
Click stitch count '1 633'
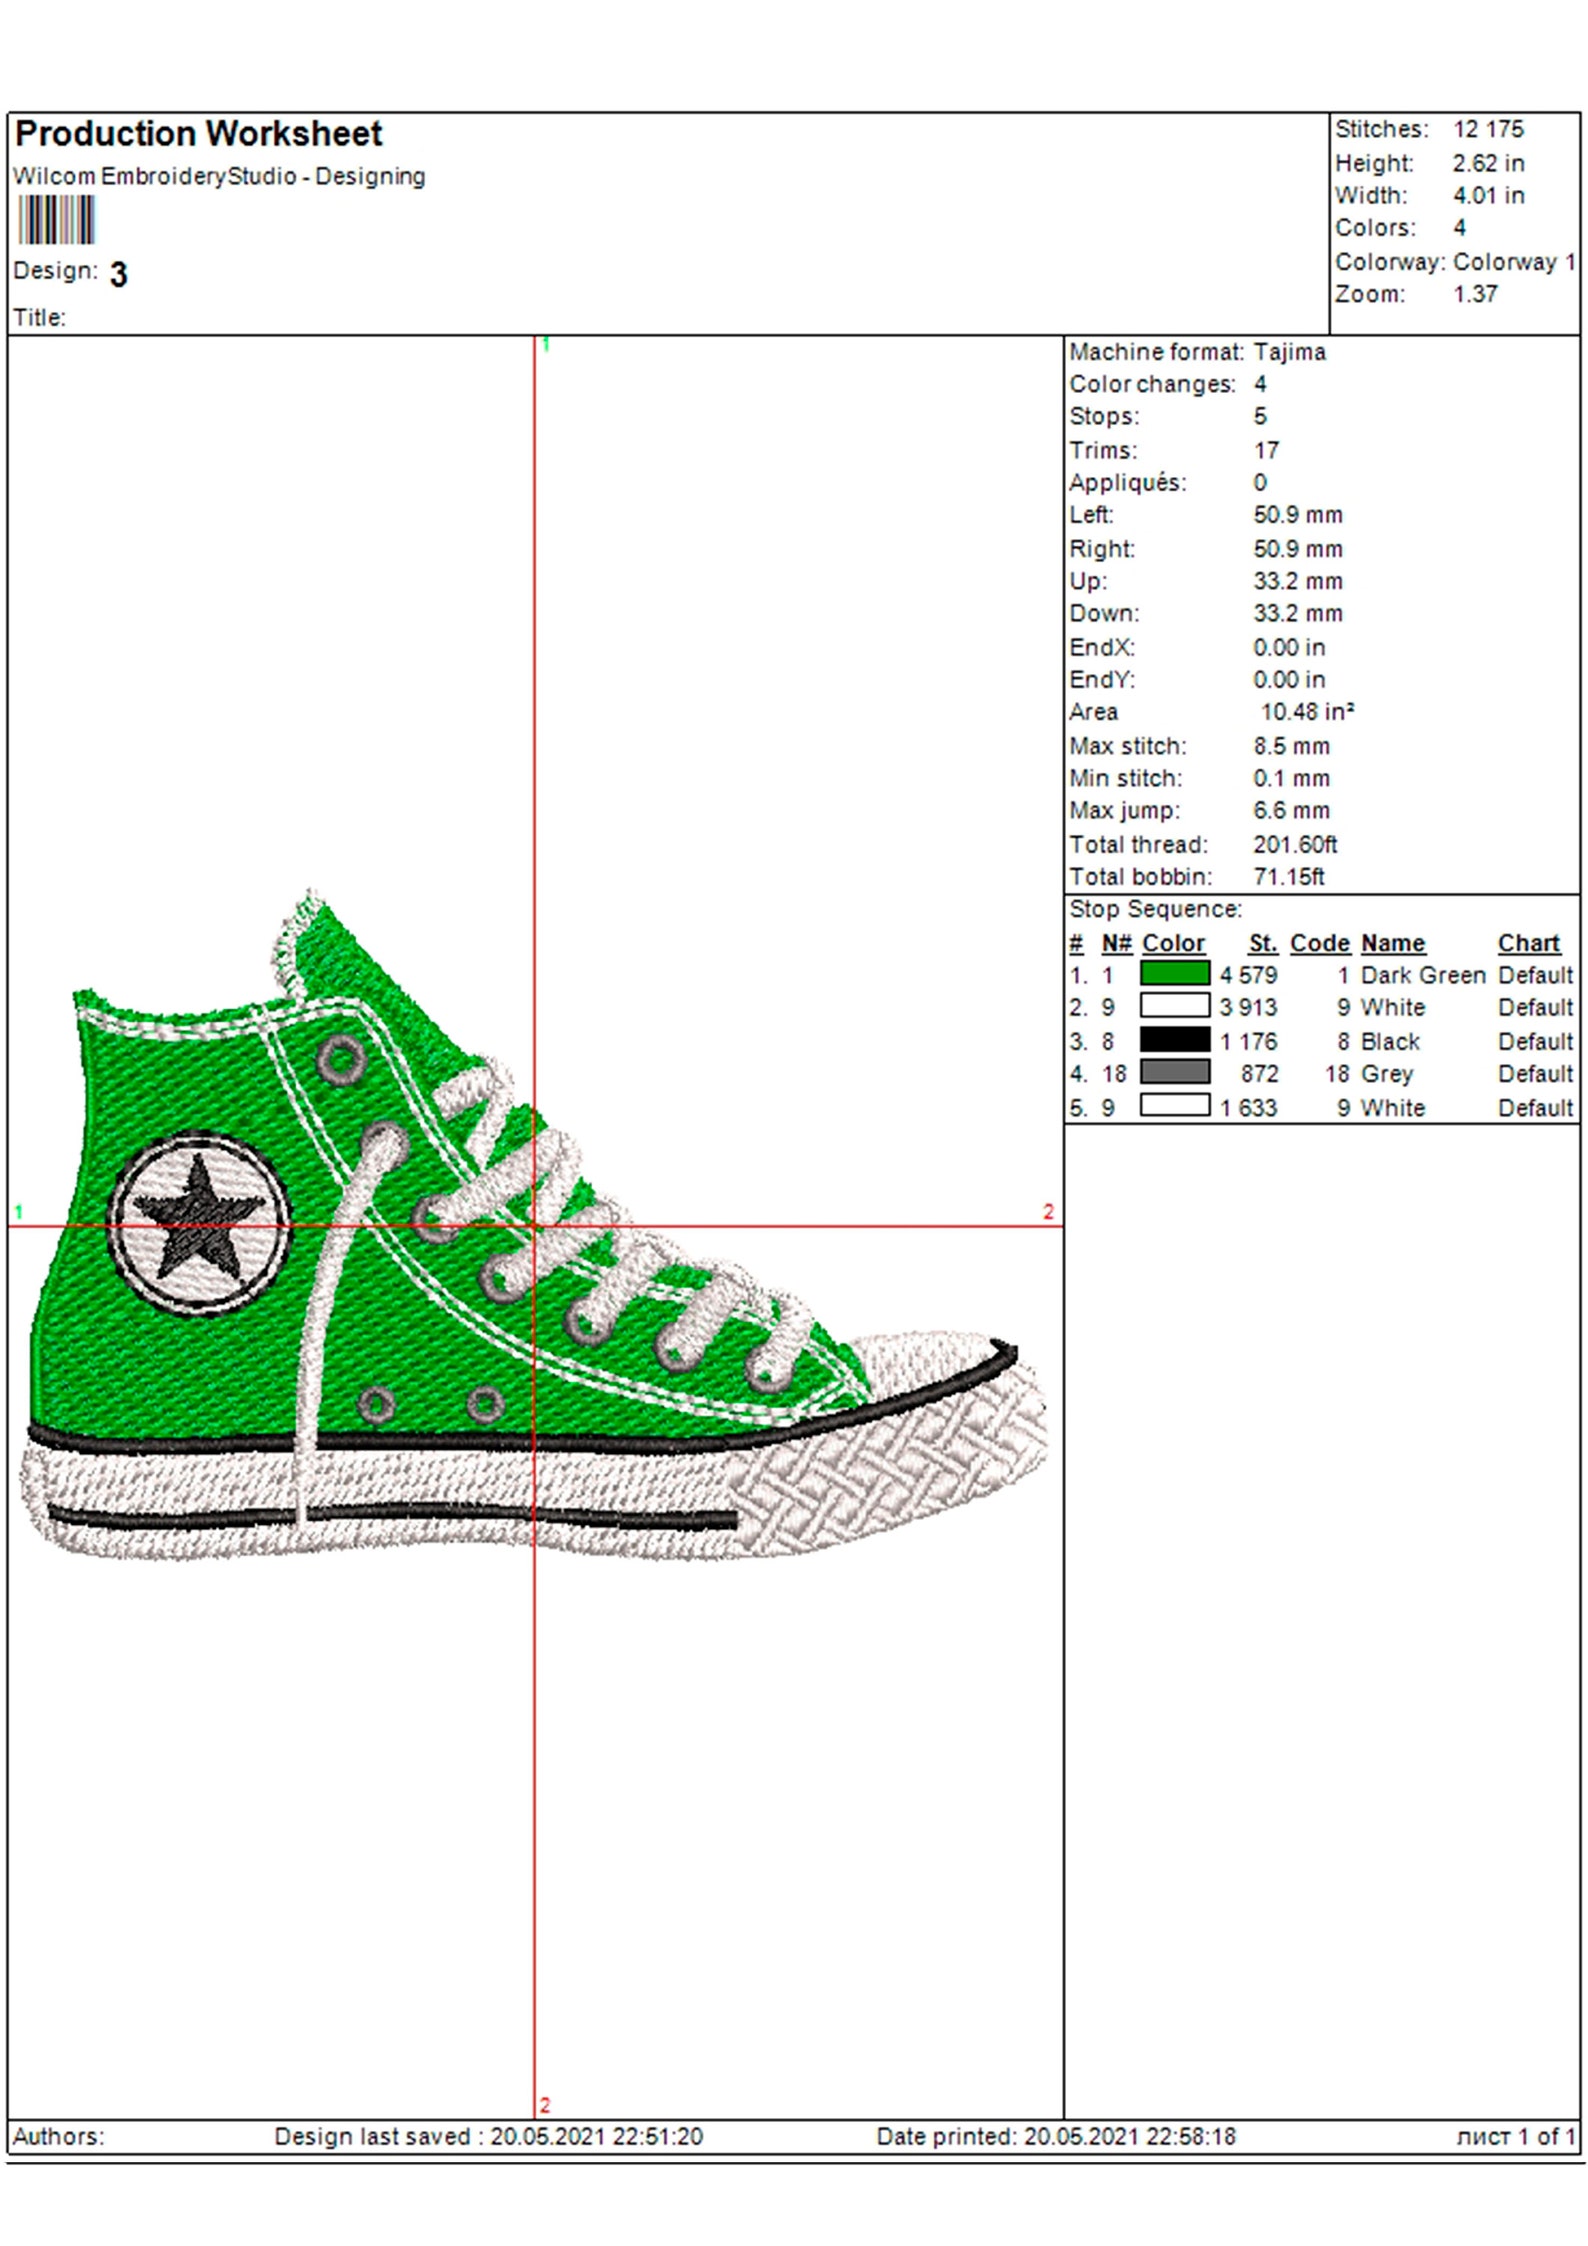pyautogui.click(x=1248, y=1108)
